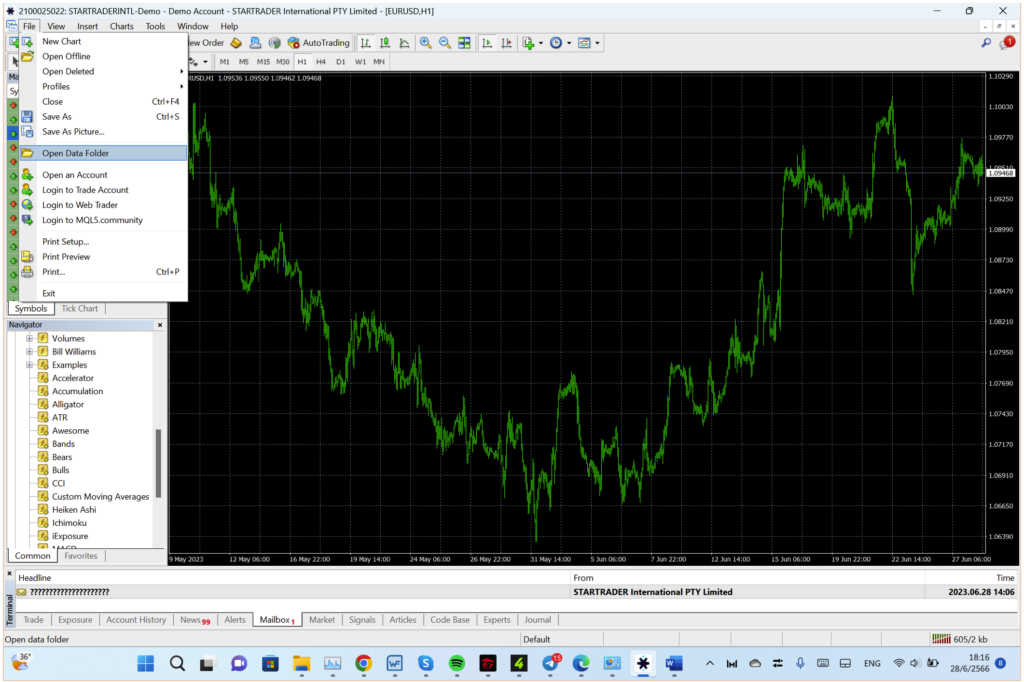Choose Print Preview from the File menu
Viewport: 1024px width, 682px height.
click(103, 257)
